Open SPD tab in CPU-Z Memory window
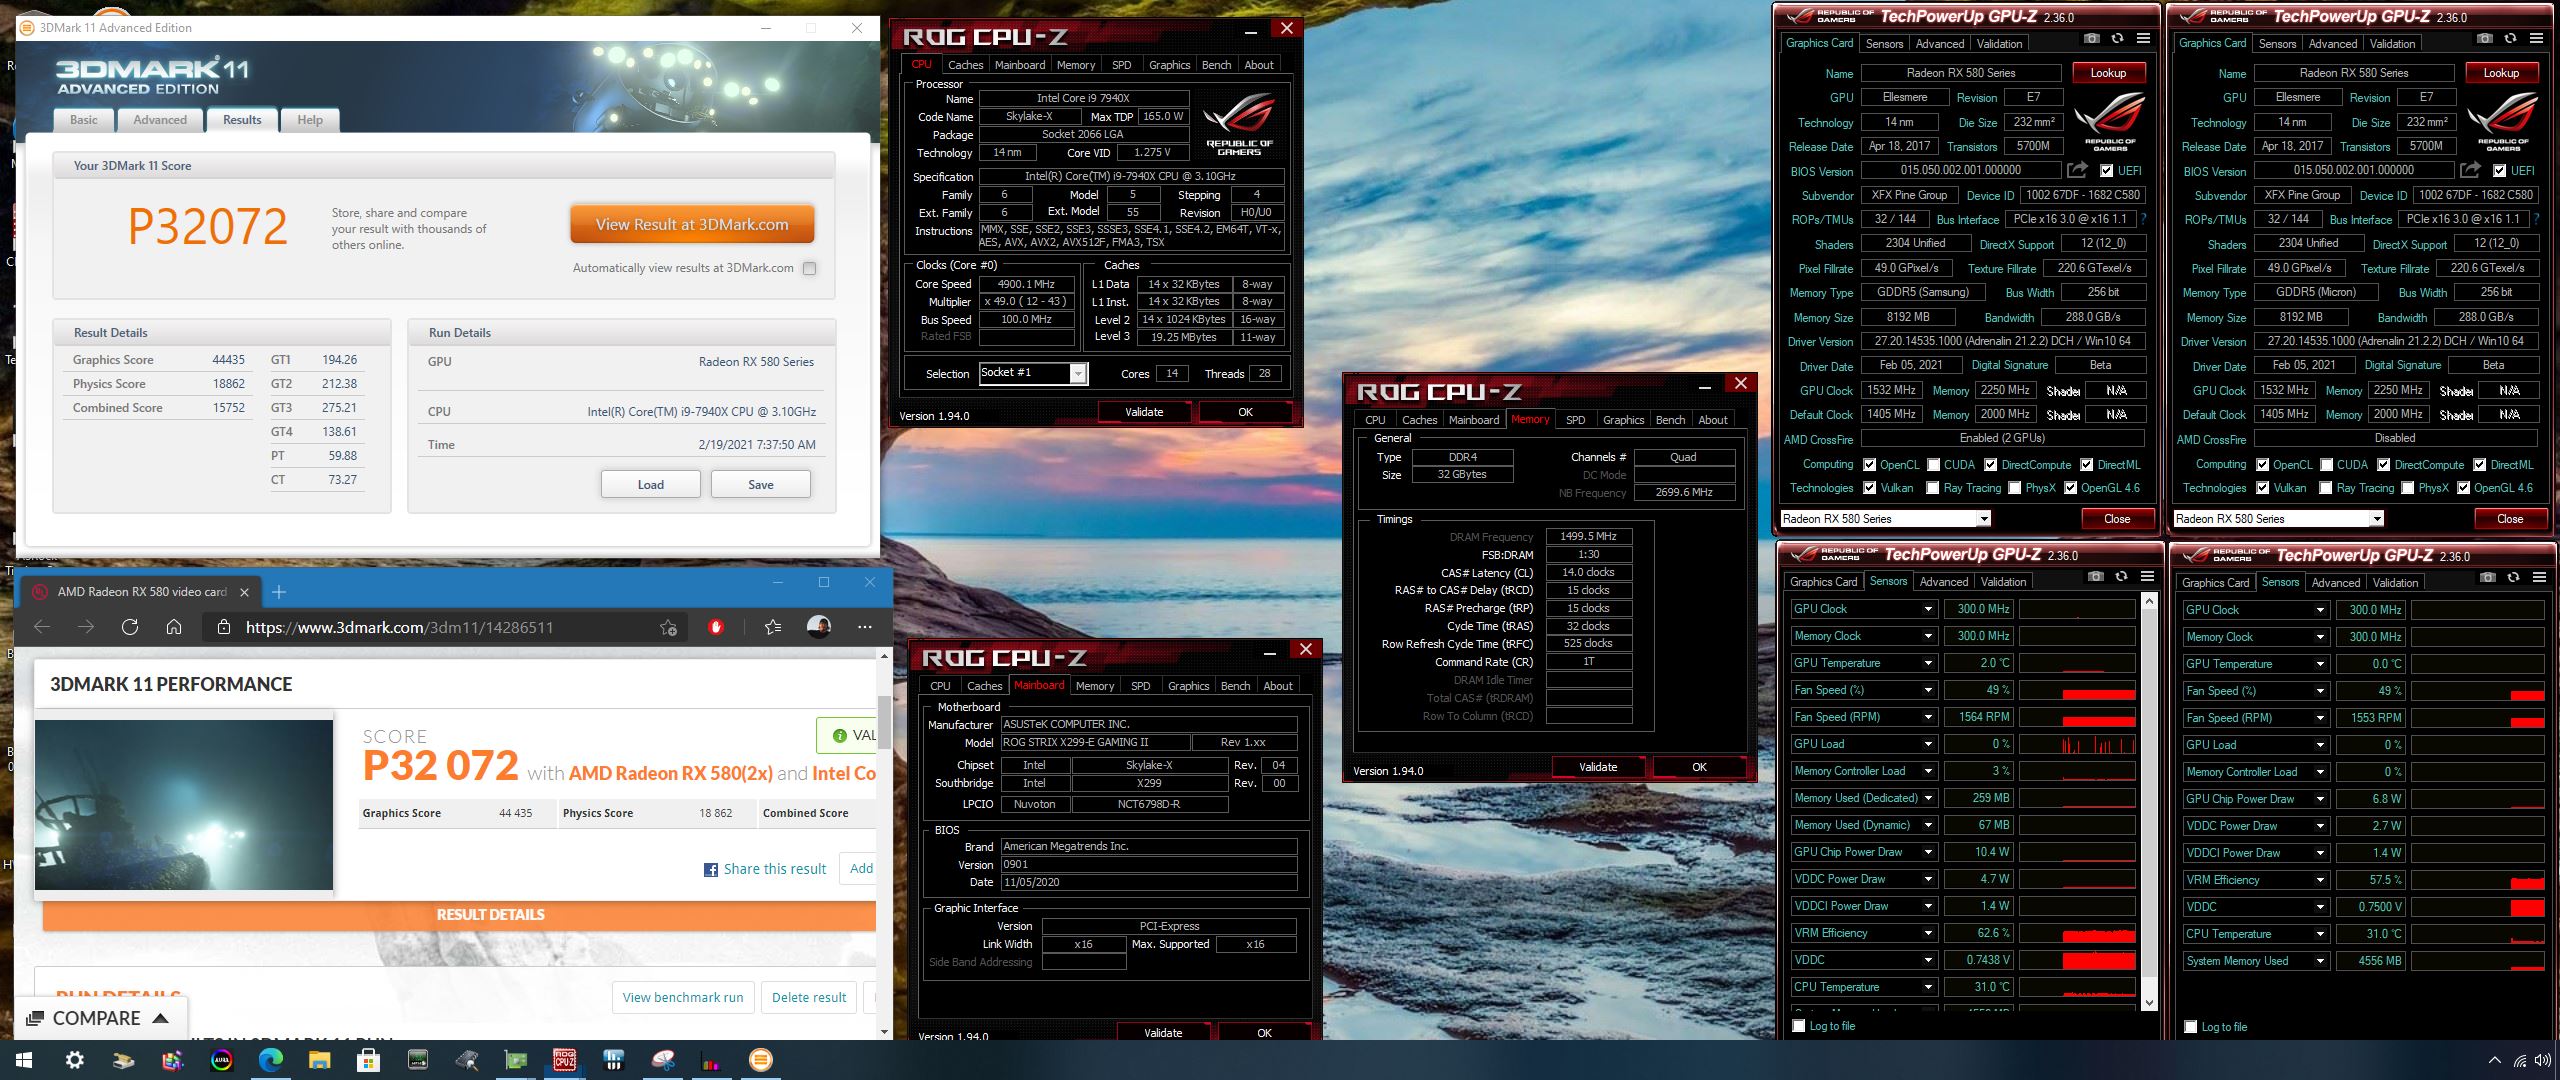Screen dimensions: 2560x1080 pyautogui.click(x=1576, y=420)
